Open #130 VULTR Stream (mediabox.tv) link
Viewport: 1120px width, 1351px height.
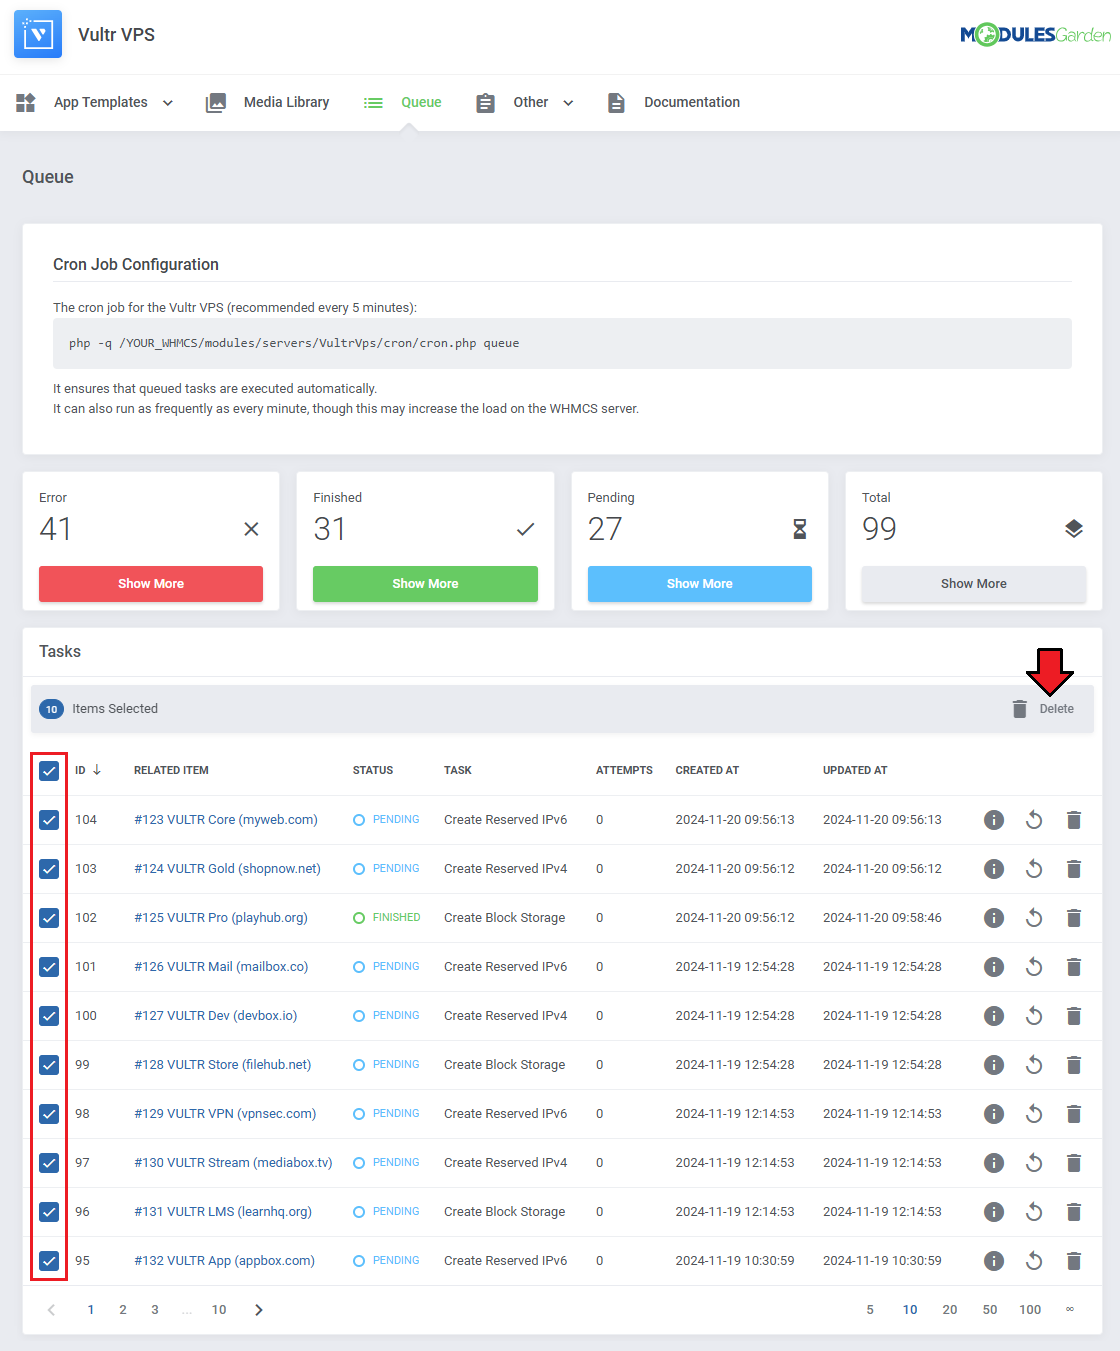[233, 1163]
